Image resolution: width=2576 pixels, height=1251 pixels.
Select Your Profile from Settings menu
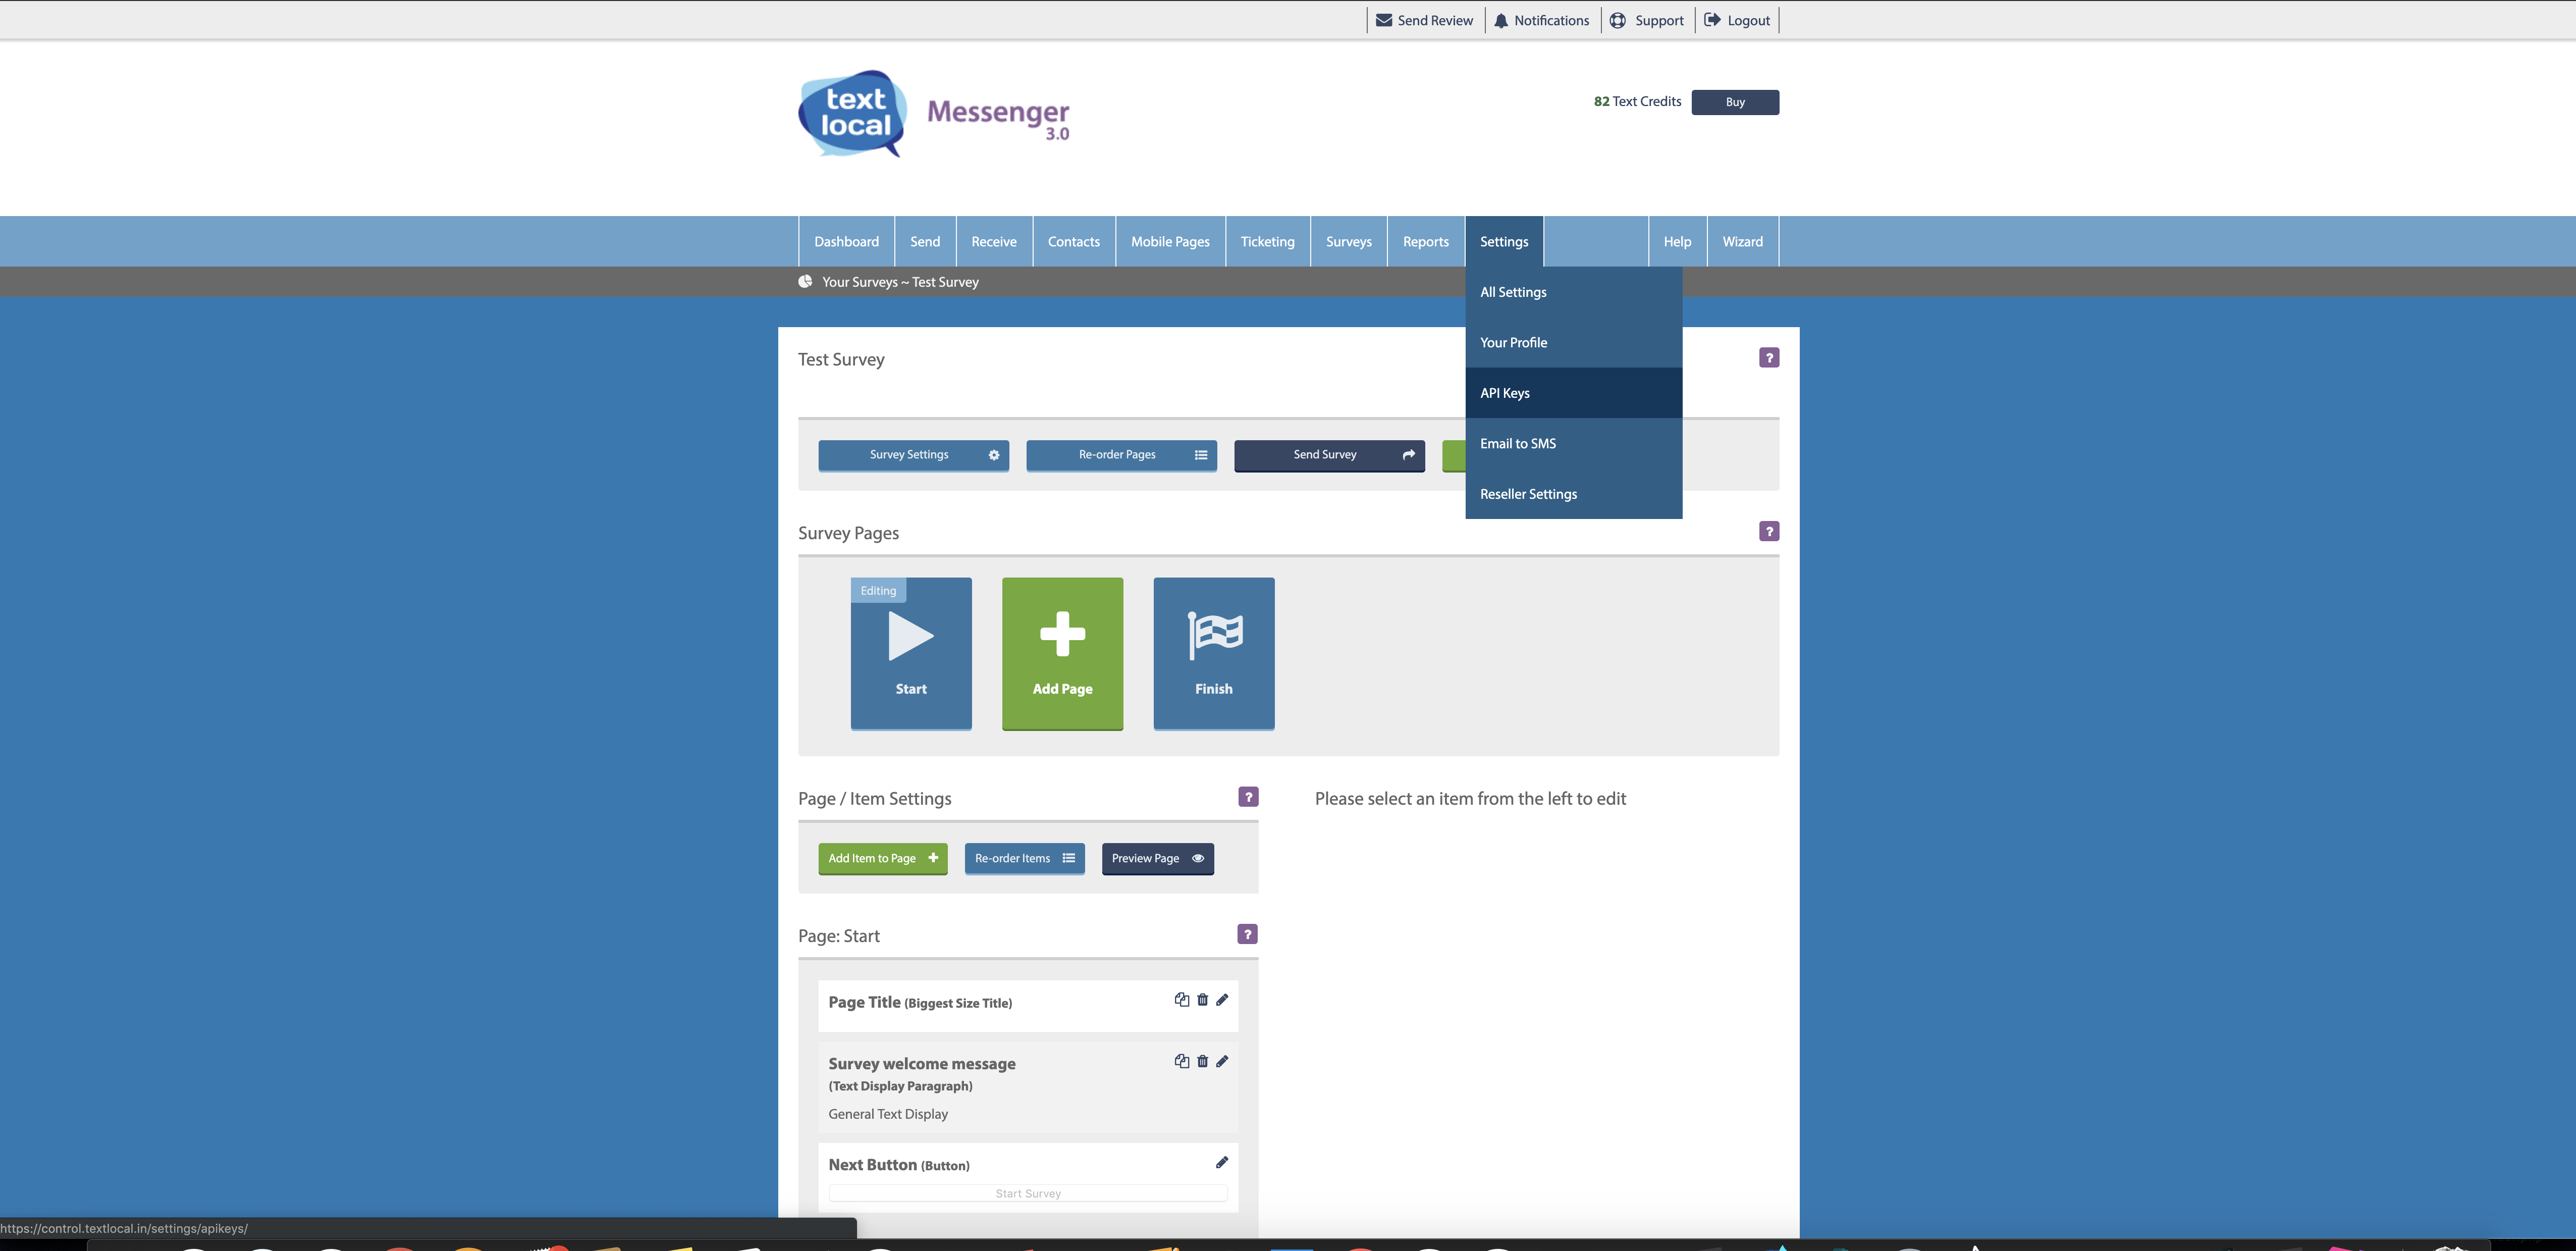1574,342
